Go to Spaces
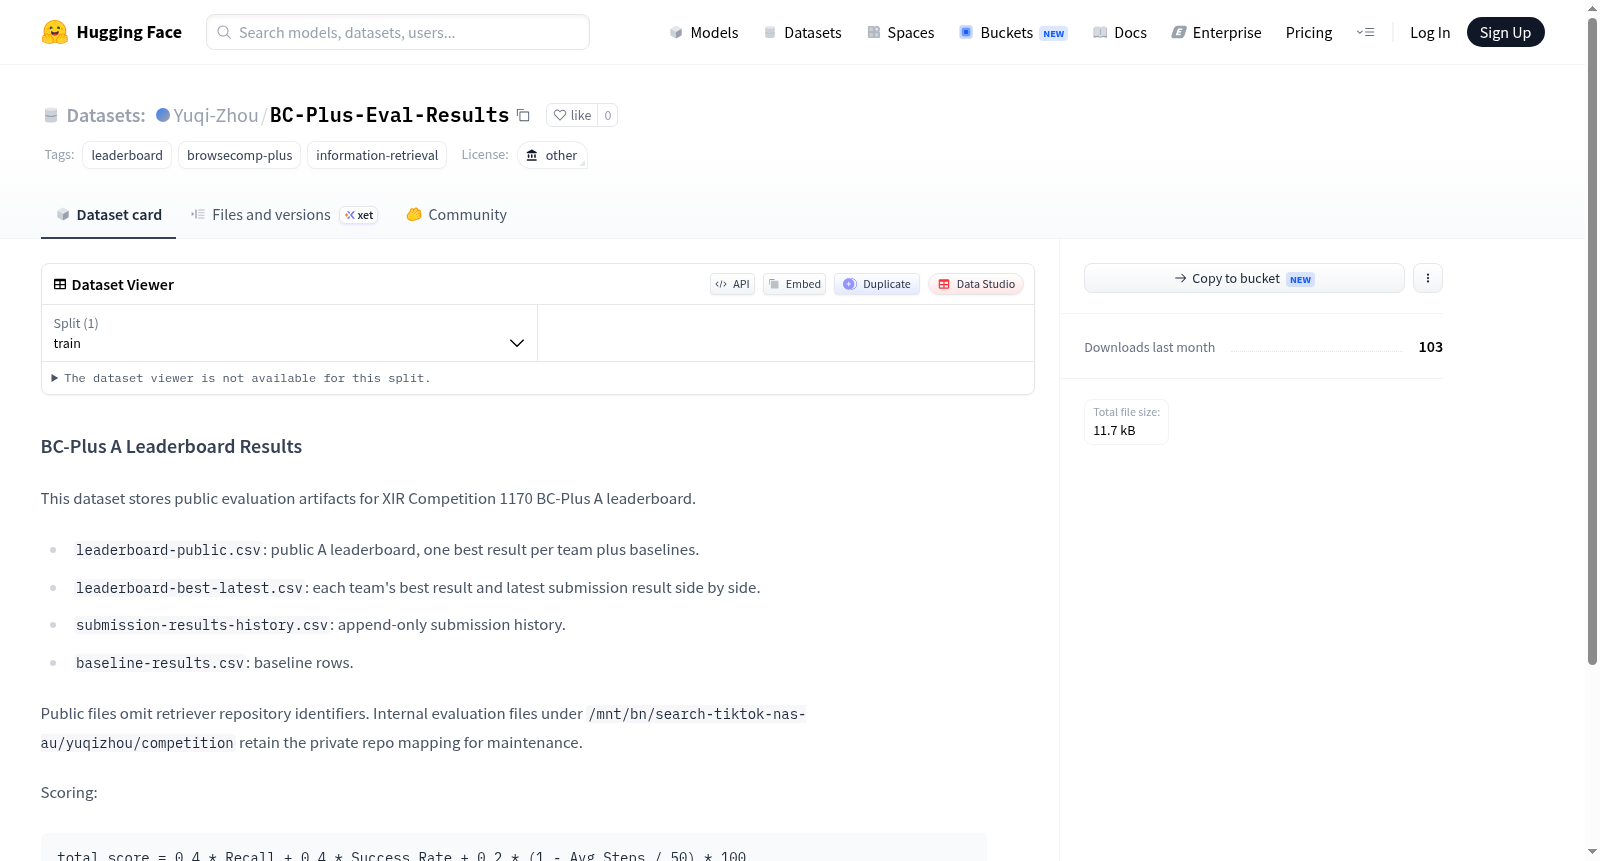Image resolution: width=1600 pixels, height=861 pixels. point(900,32)
